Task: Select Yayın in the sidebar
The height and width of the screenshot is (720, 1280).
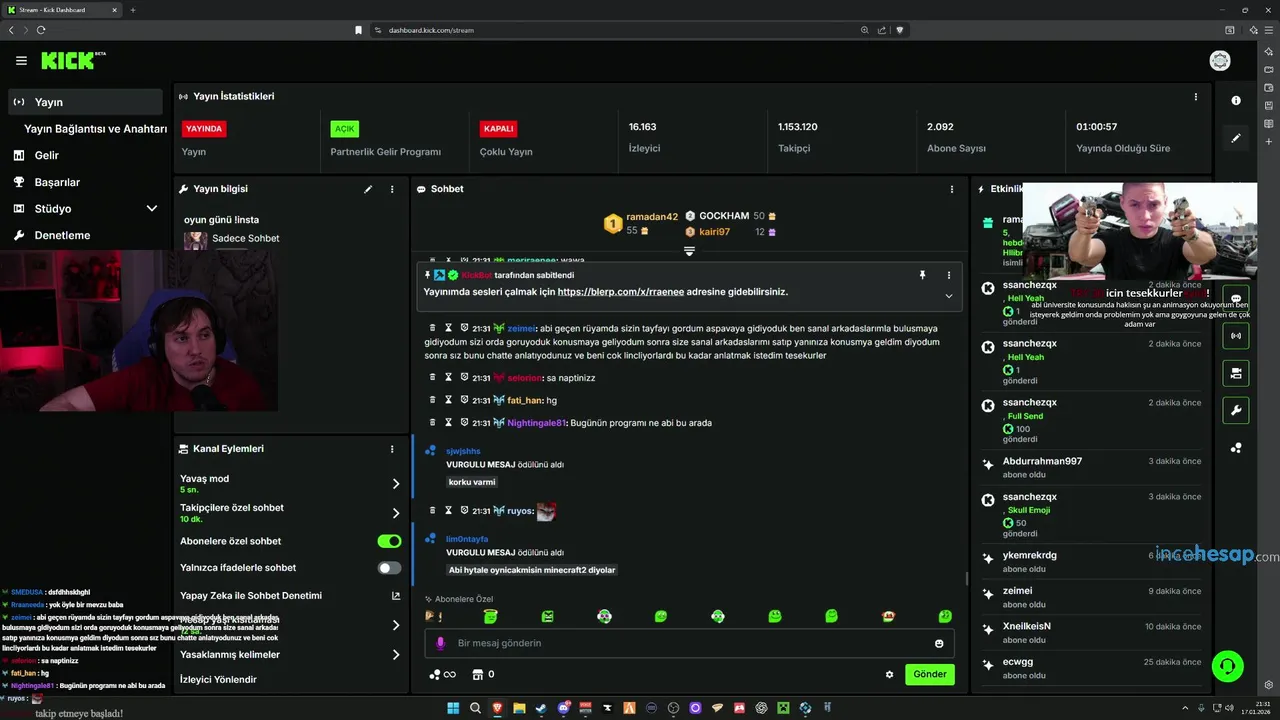Action: (86, 102)
